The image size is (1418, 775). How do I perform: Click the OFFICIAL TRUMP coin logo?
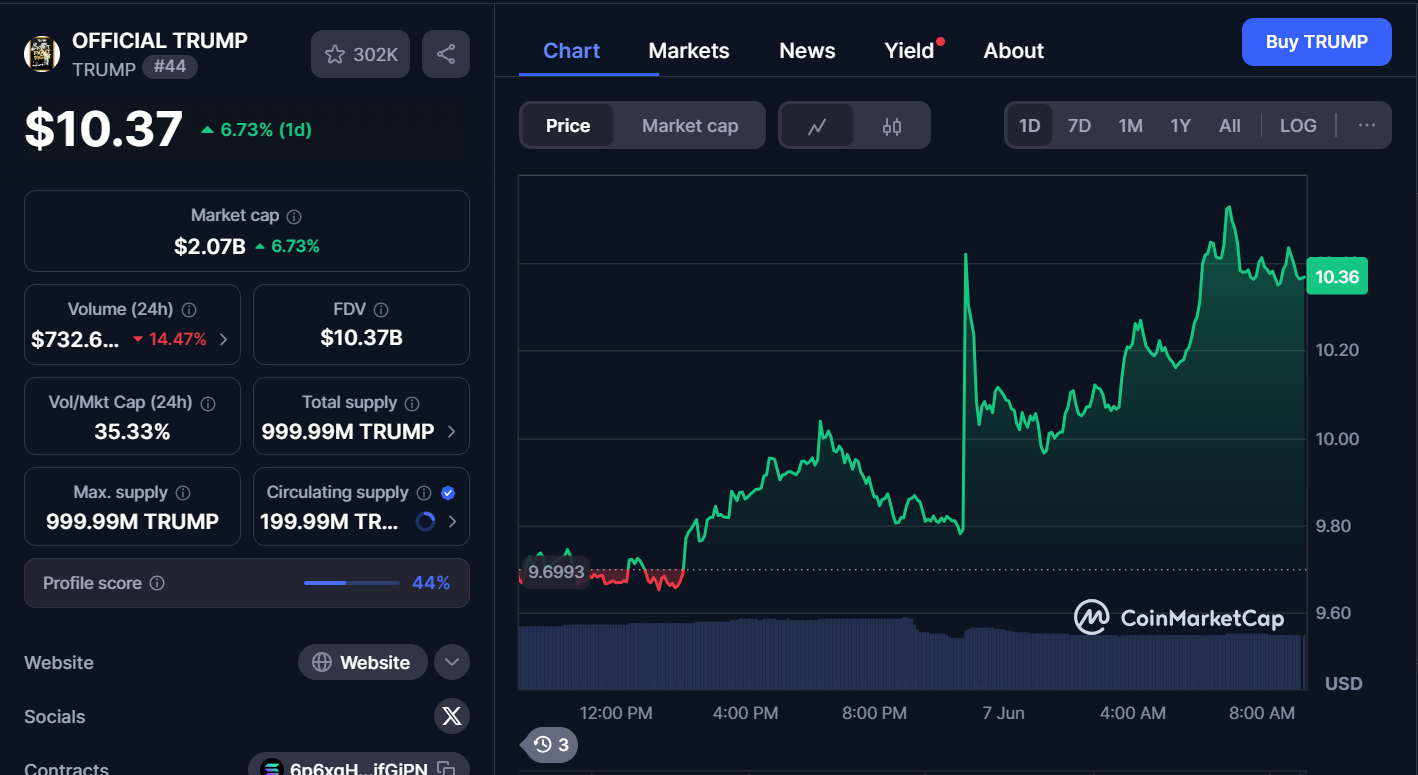pyautogui.click(x=42, y=54)
